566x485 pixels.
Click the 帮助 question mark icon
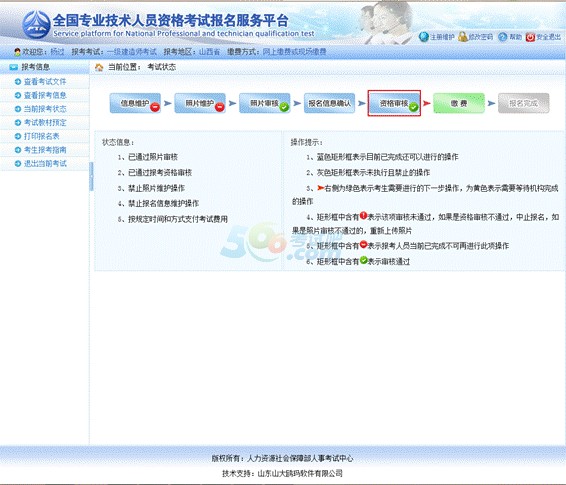point(502,37)
